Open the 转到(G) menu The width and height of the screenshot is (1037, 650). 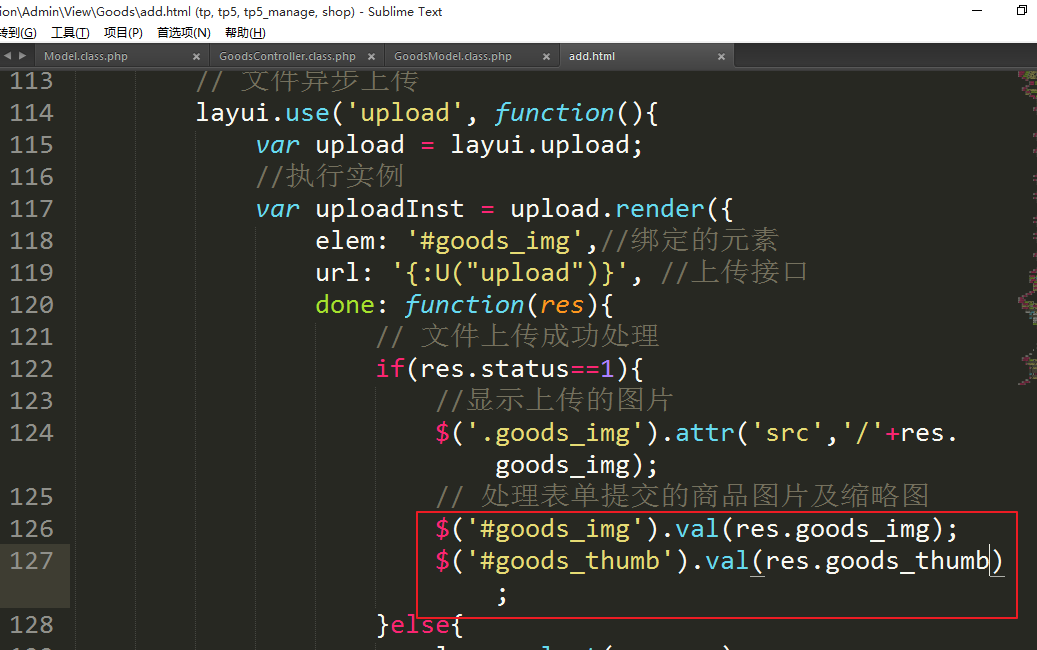tap(18, 33)
